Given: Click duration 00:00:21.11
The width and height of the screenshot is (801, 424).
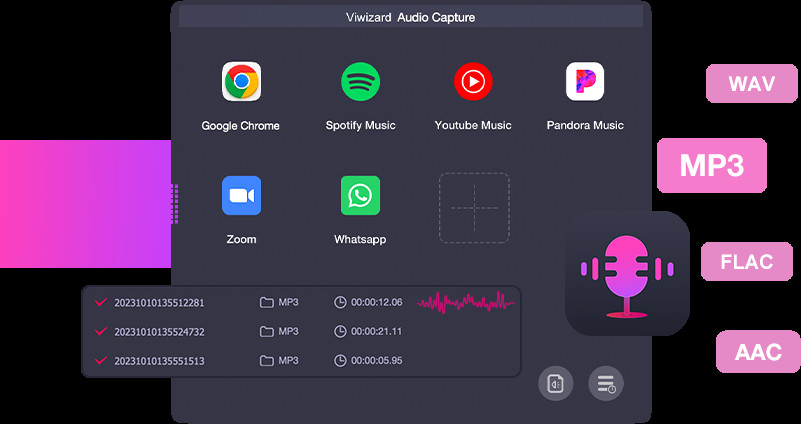Looking at the screenshot, I should tap(376, 332).
